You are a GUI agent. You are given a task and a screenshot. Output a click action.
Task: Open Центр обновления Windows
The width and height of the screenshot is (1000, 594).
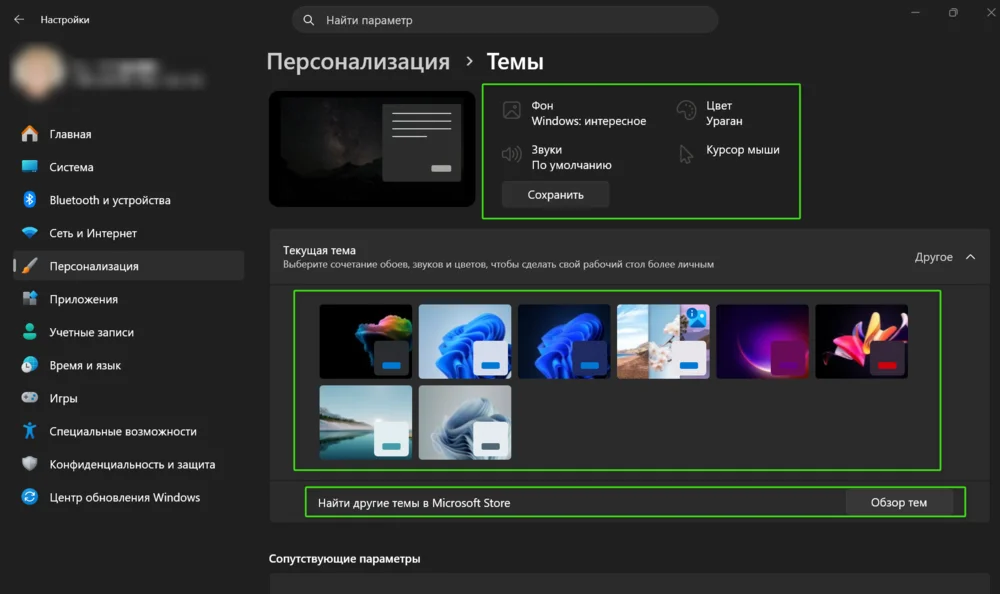point(128,497)
